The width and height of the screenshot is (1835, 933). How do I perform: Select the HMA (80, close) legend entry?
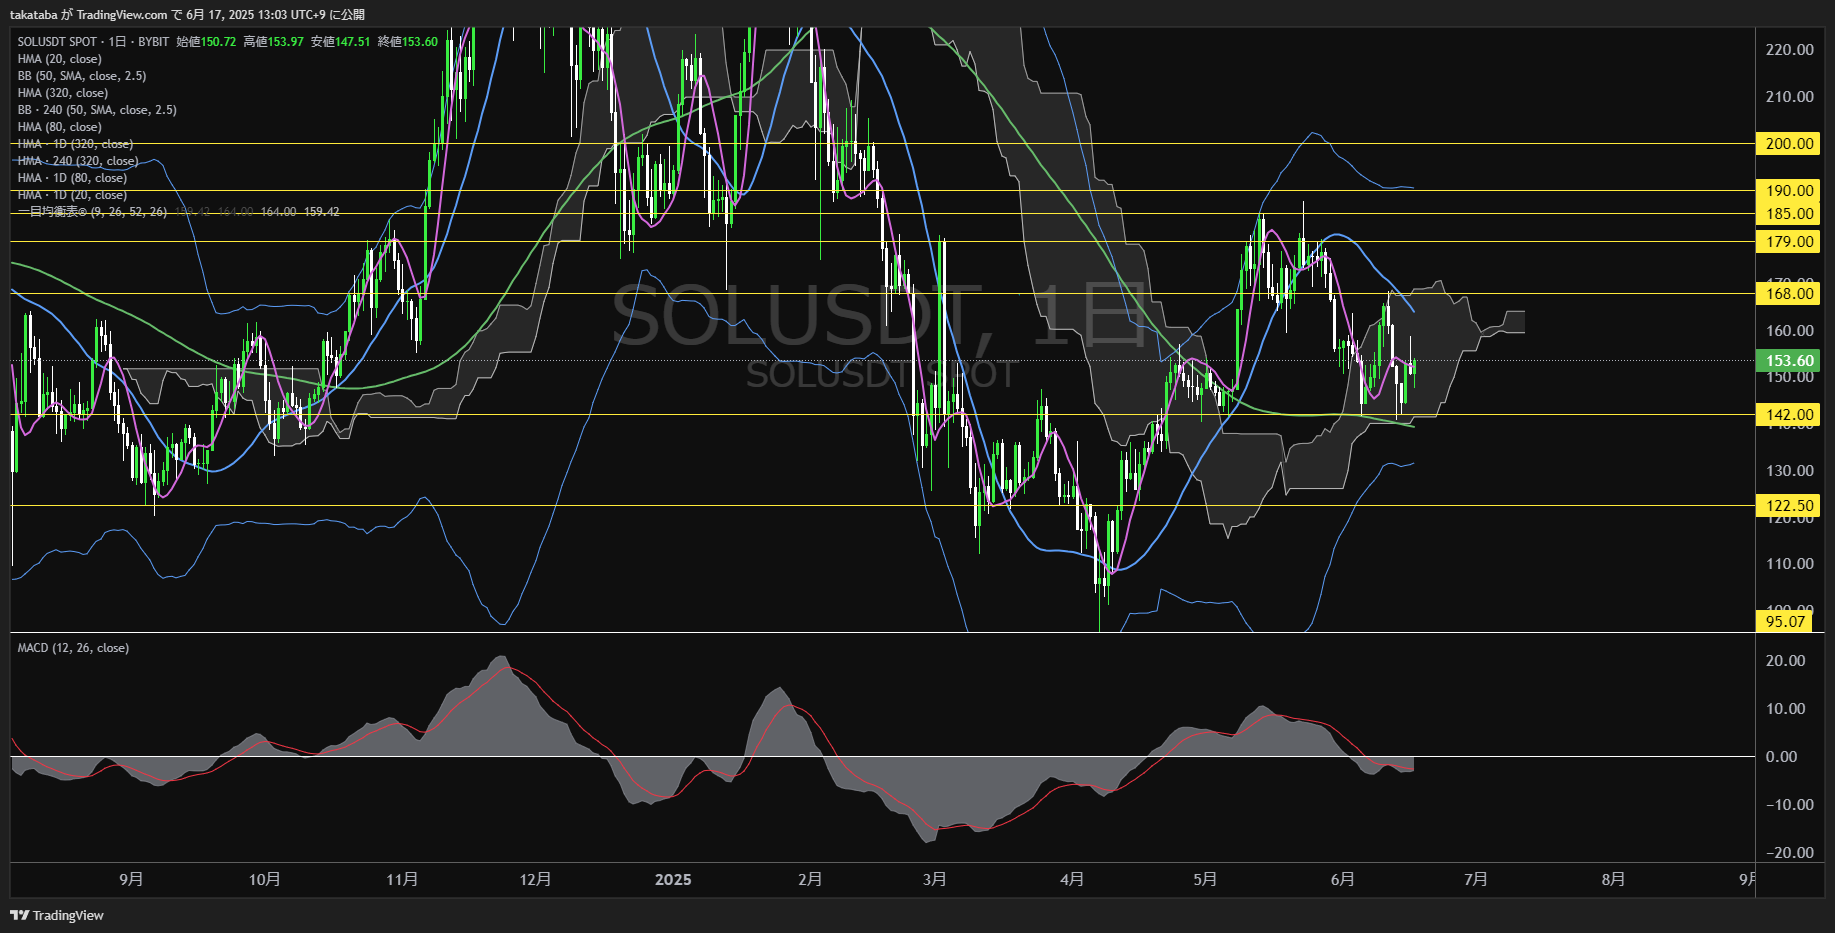[x=59, y=127]
